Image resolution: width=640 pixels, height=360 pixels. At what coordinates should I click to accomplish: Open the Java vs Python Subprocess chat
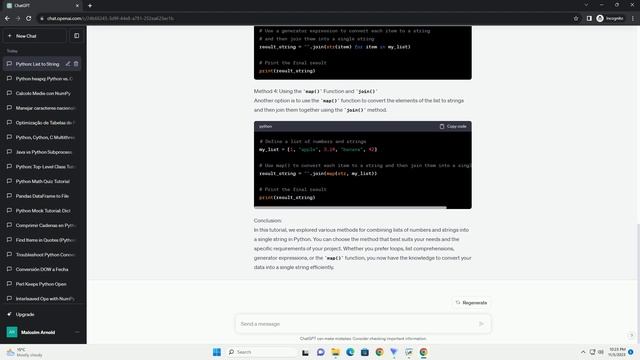click(x=43, y=152)
